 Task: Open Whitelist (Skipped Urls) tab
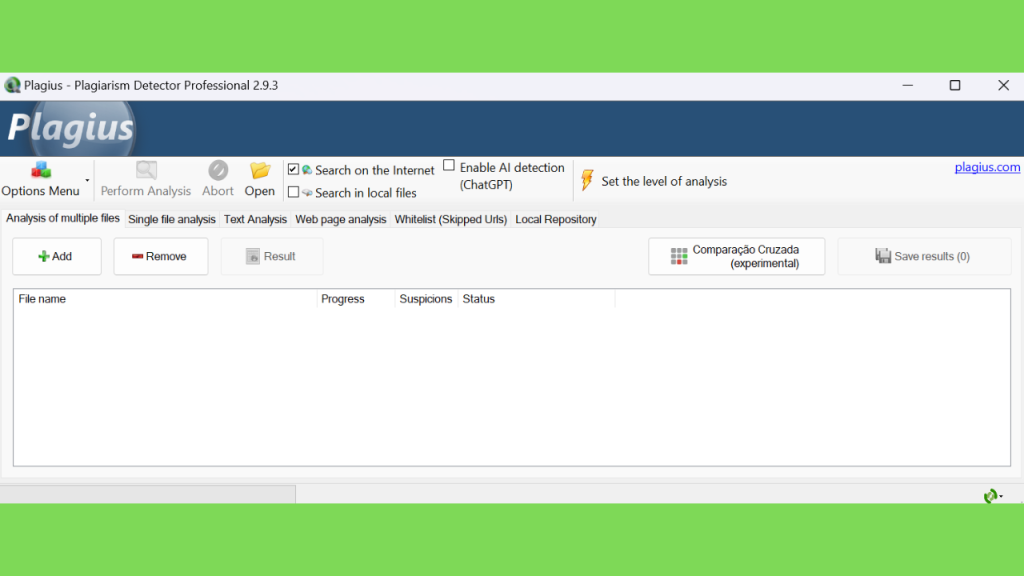451,219
